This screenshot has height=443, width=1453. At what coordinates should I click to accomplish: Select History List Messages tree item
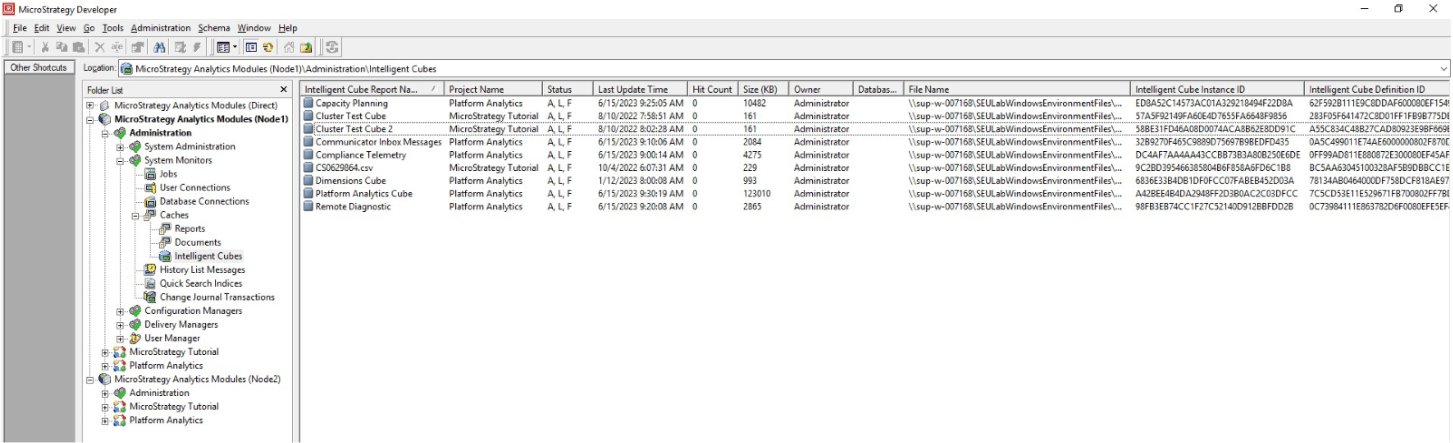pos(202,270)
